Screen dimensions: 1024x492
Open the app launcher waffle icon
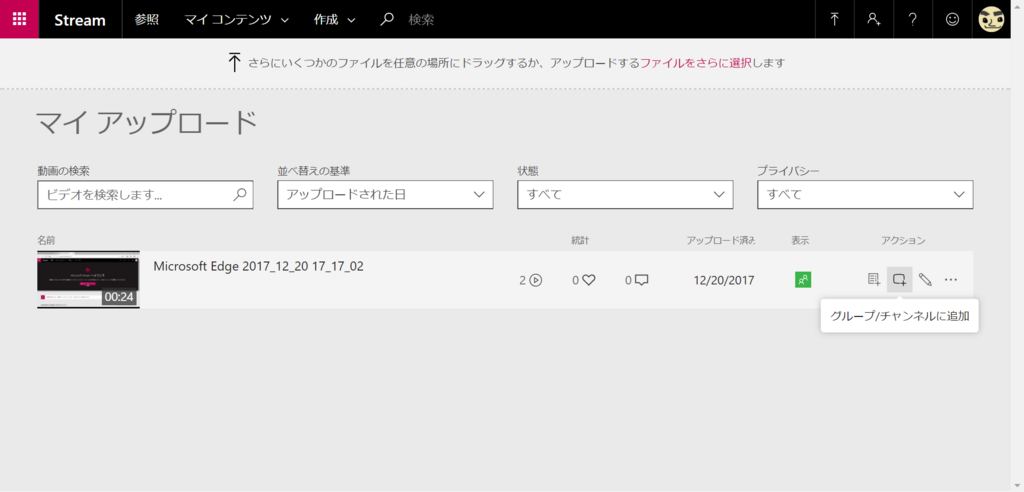tap(19, 19)
